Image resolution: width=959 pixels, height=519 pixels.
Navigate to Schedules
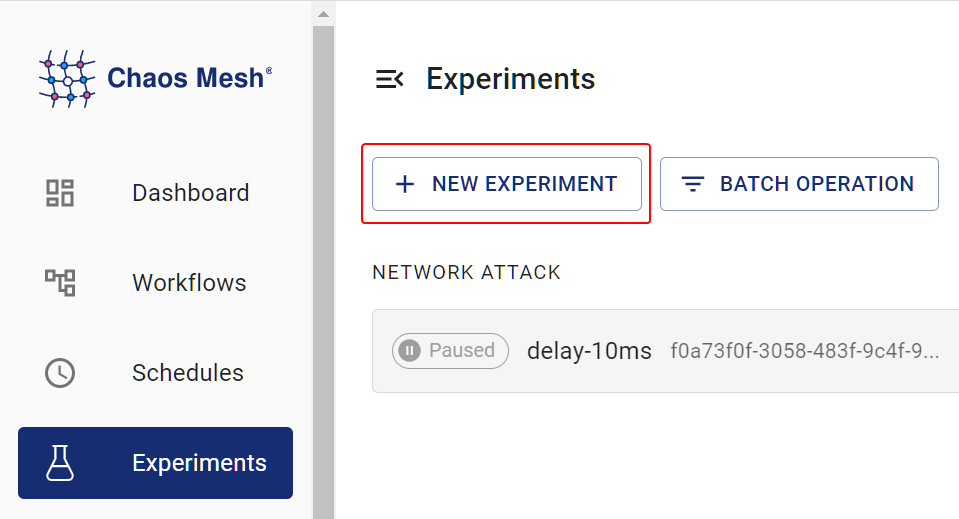coord(188,373)
